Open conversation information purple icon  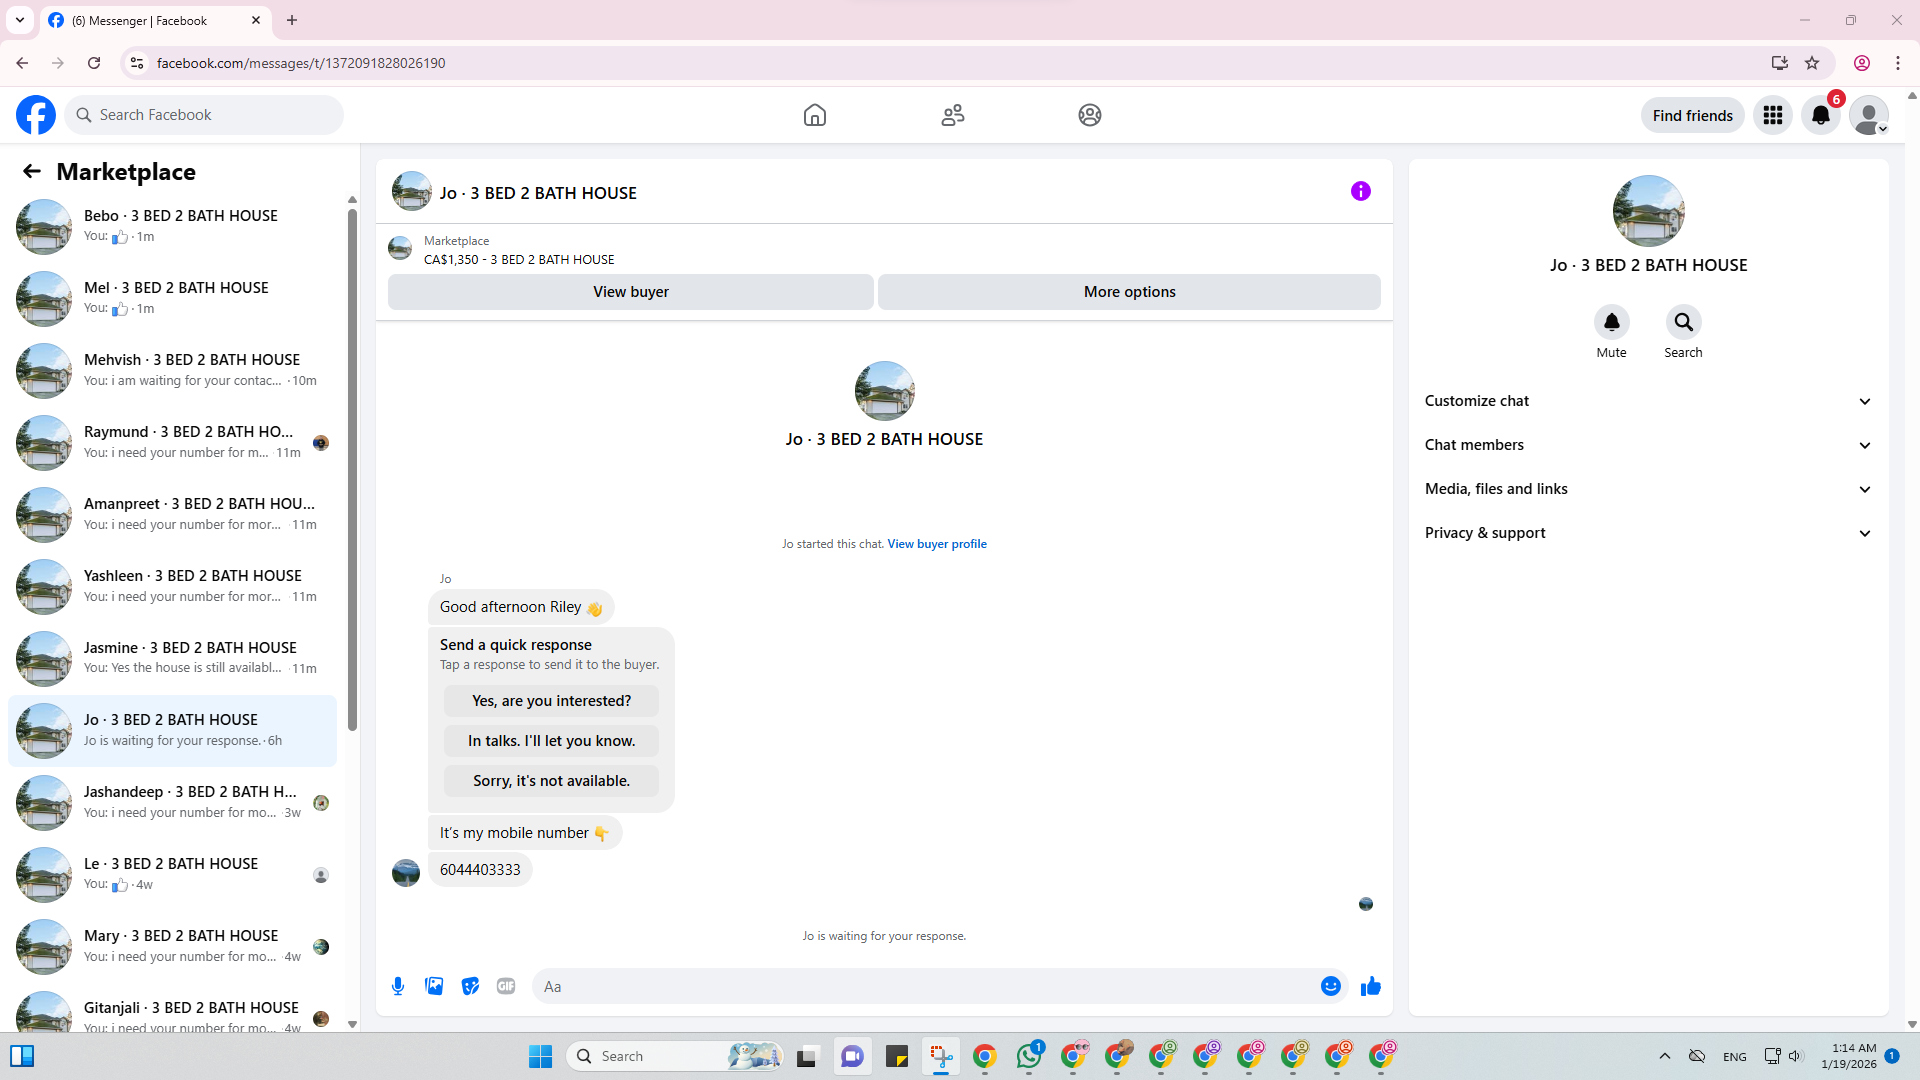pos(1361,191)
